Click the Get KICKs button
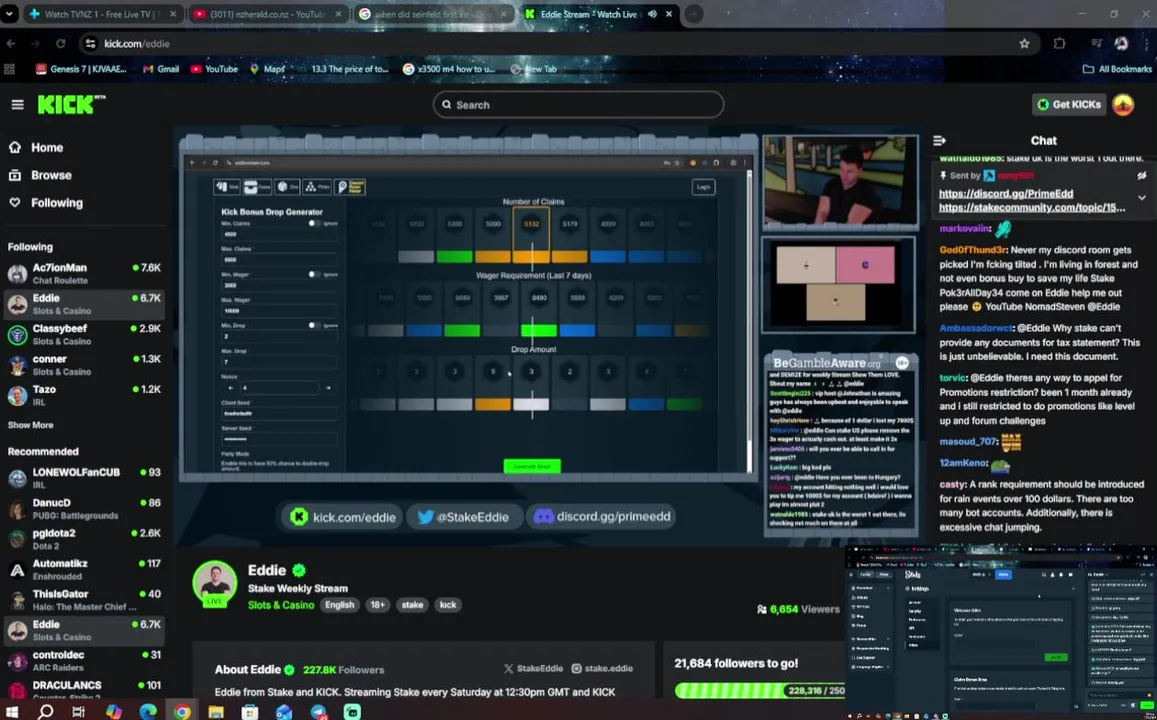The width and height of the screenshot is (1157, 720). (1068, 105)
